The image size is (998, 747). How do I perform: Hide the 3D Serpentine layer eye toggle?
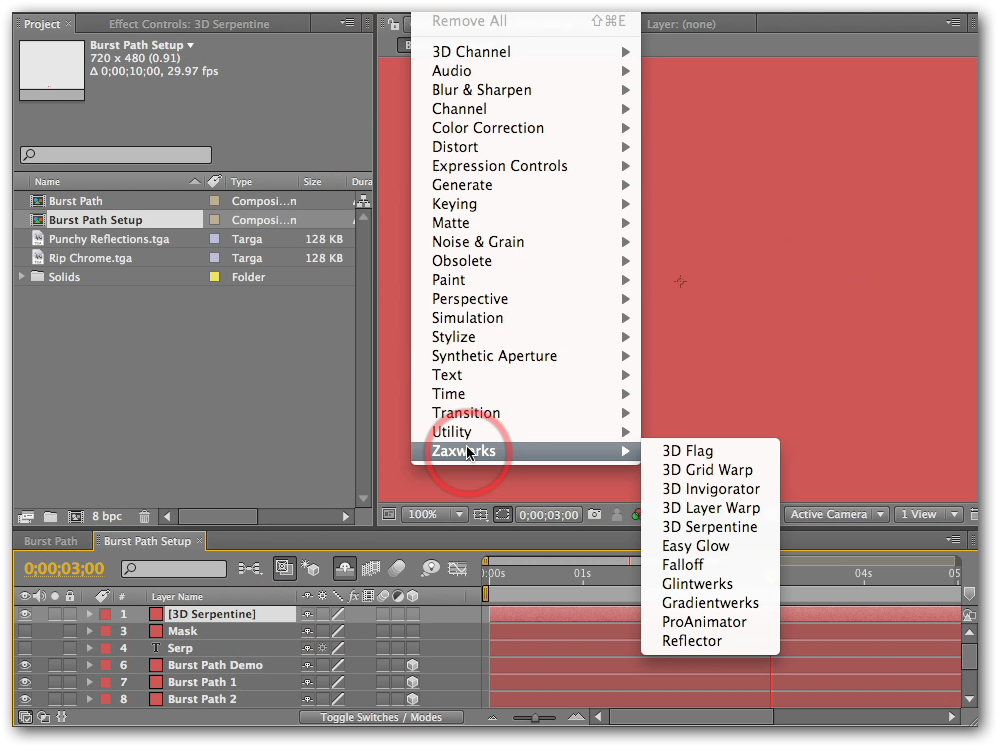[x=25, y=614]
